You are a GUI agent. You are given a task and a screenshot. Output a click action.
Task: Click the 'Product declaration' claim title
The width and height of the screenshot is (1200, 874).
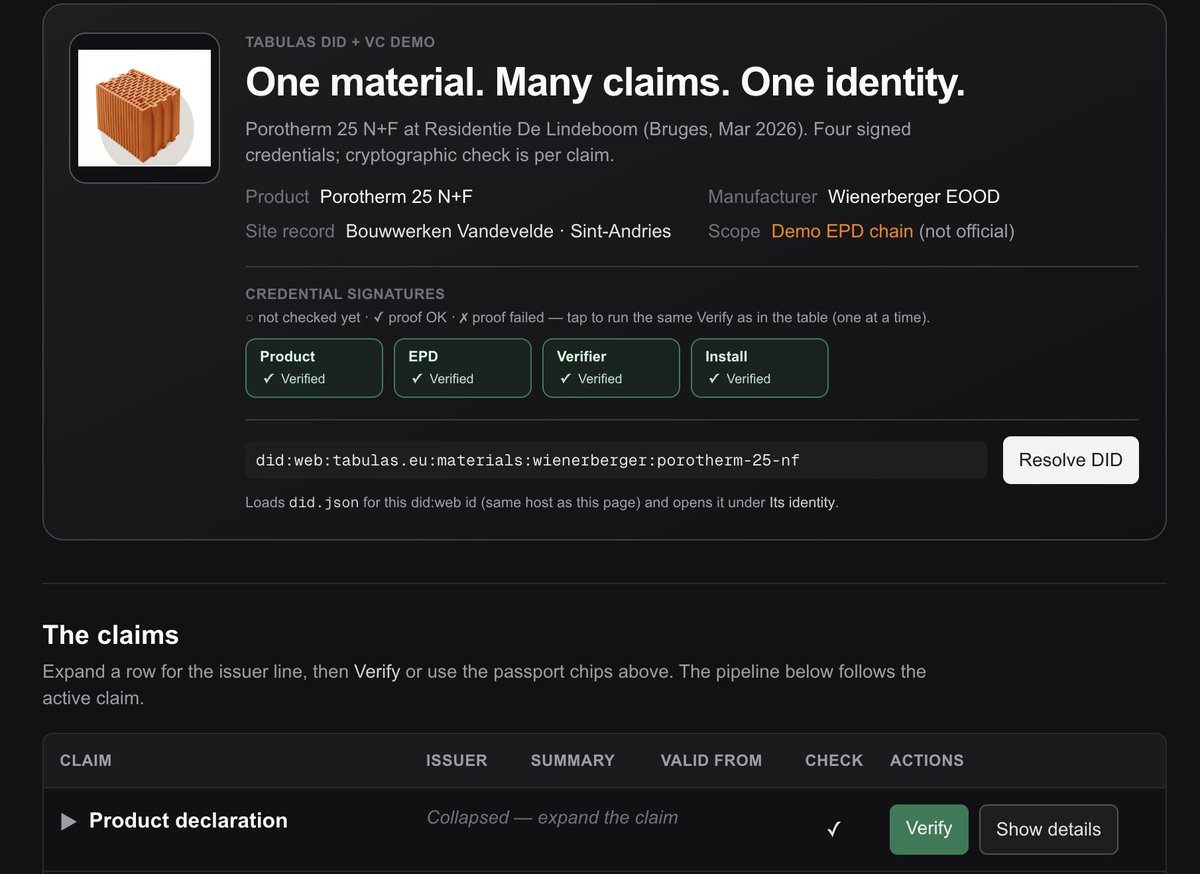point(188,820)
